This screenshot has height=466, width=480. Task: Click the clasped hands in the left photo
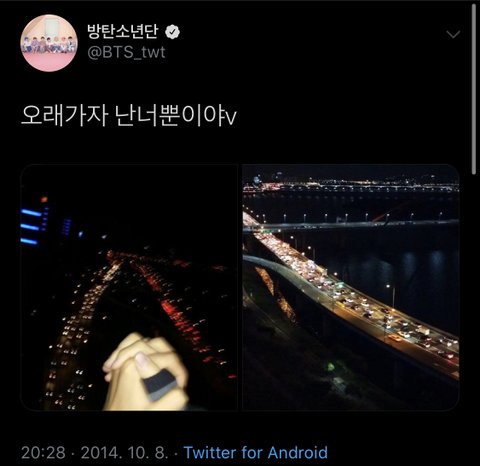coord(146,372)
